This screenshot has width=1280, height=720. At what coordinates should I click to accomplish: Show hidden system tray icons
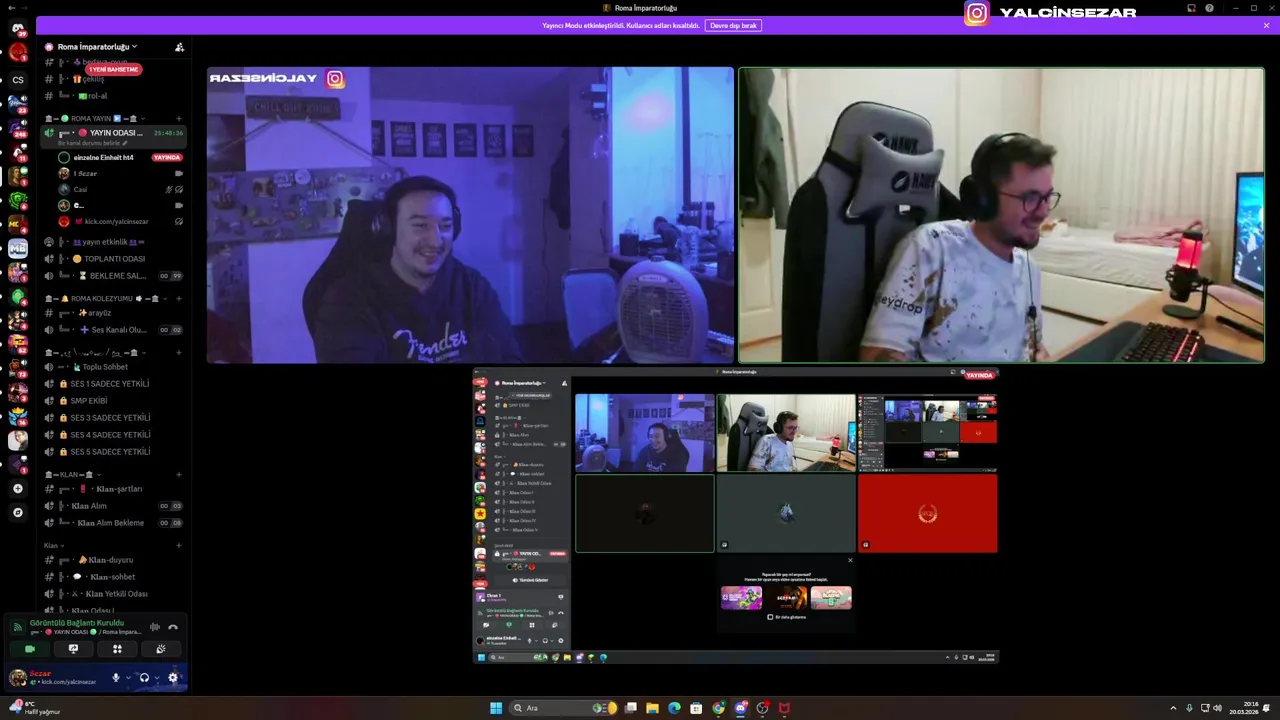(1174, 708)
